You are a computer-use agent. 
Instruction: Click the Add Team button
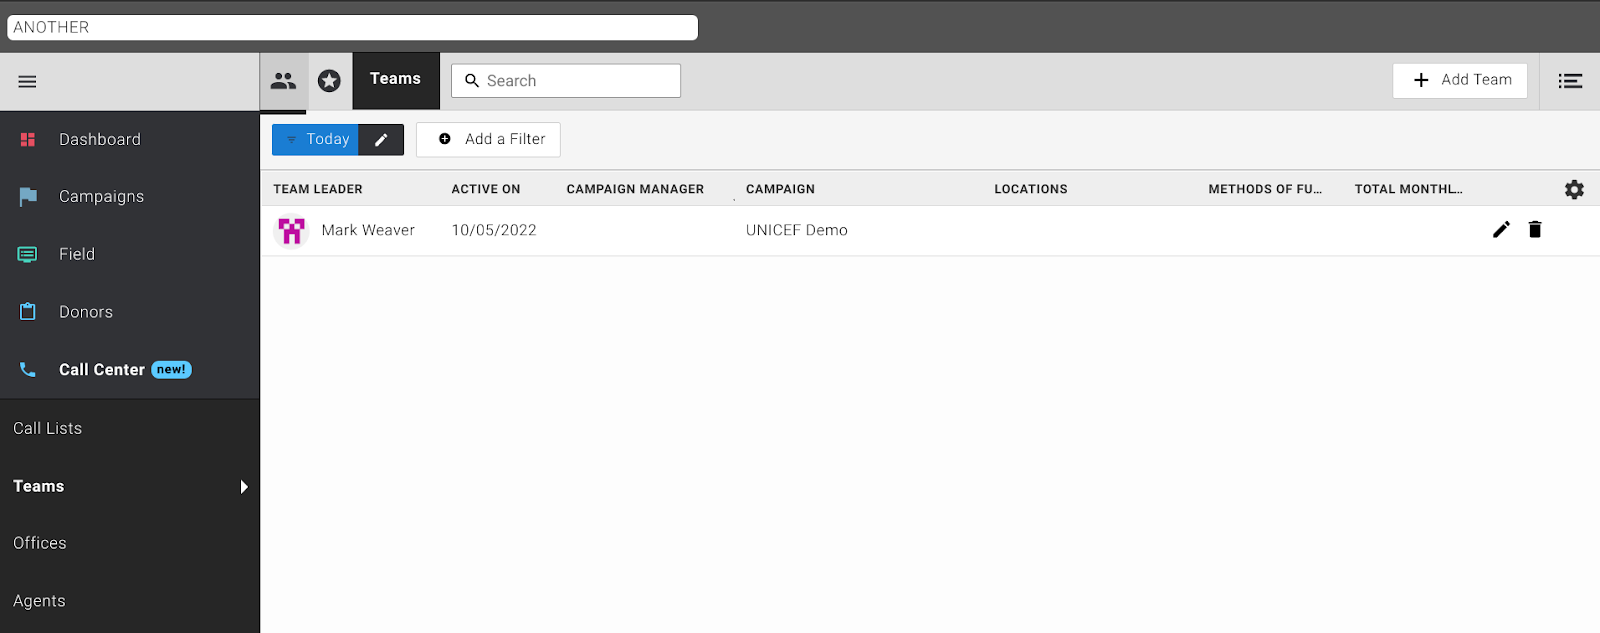pyautogui.click(x=1459, y=80)
